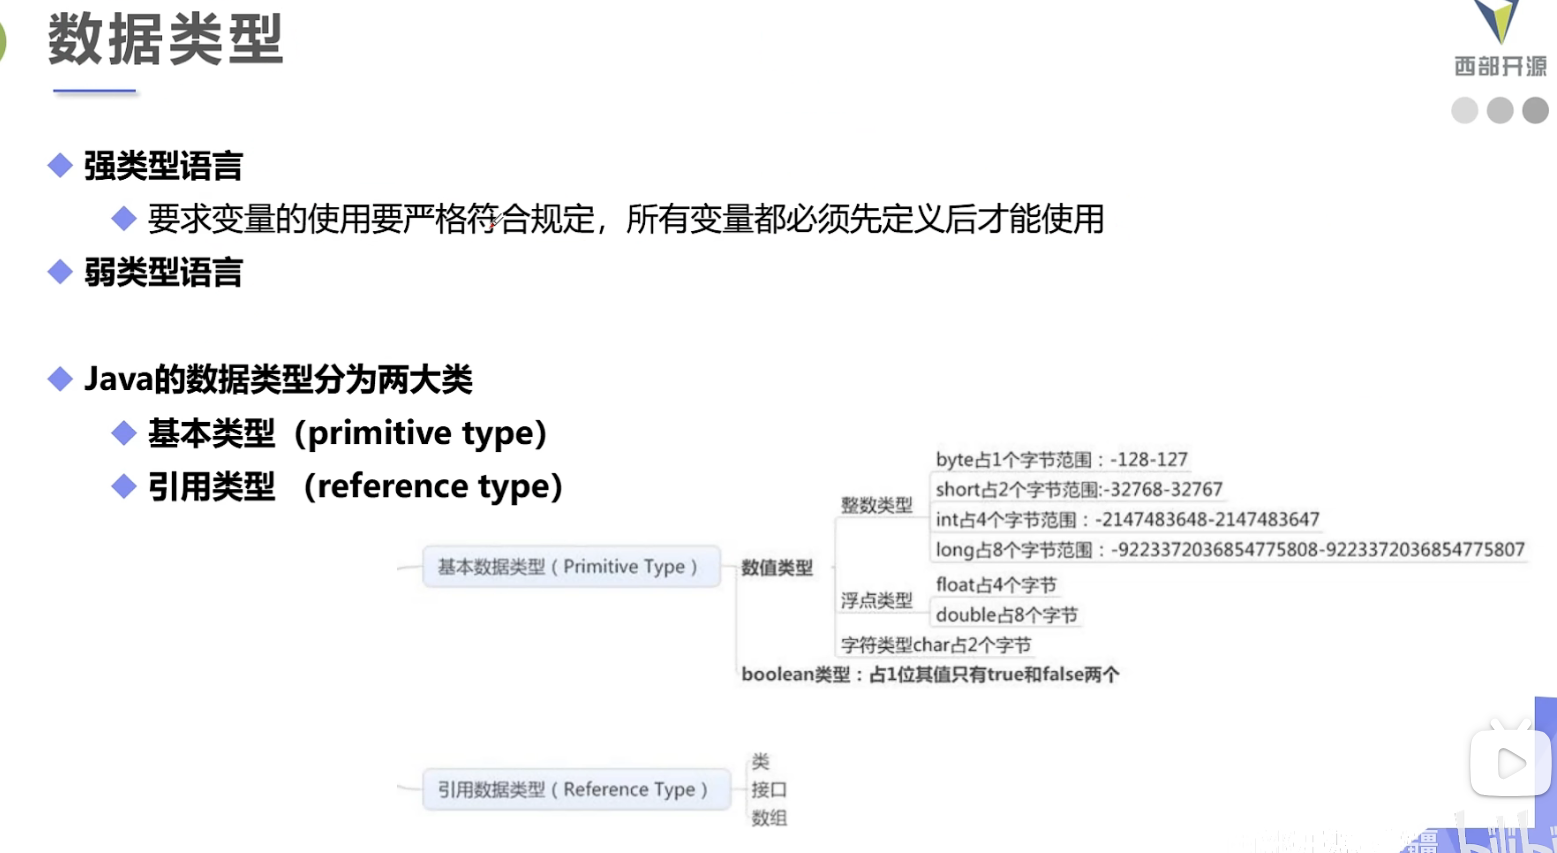Click the boolean类型 description line

click(x=930, y=674)
